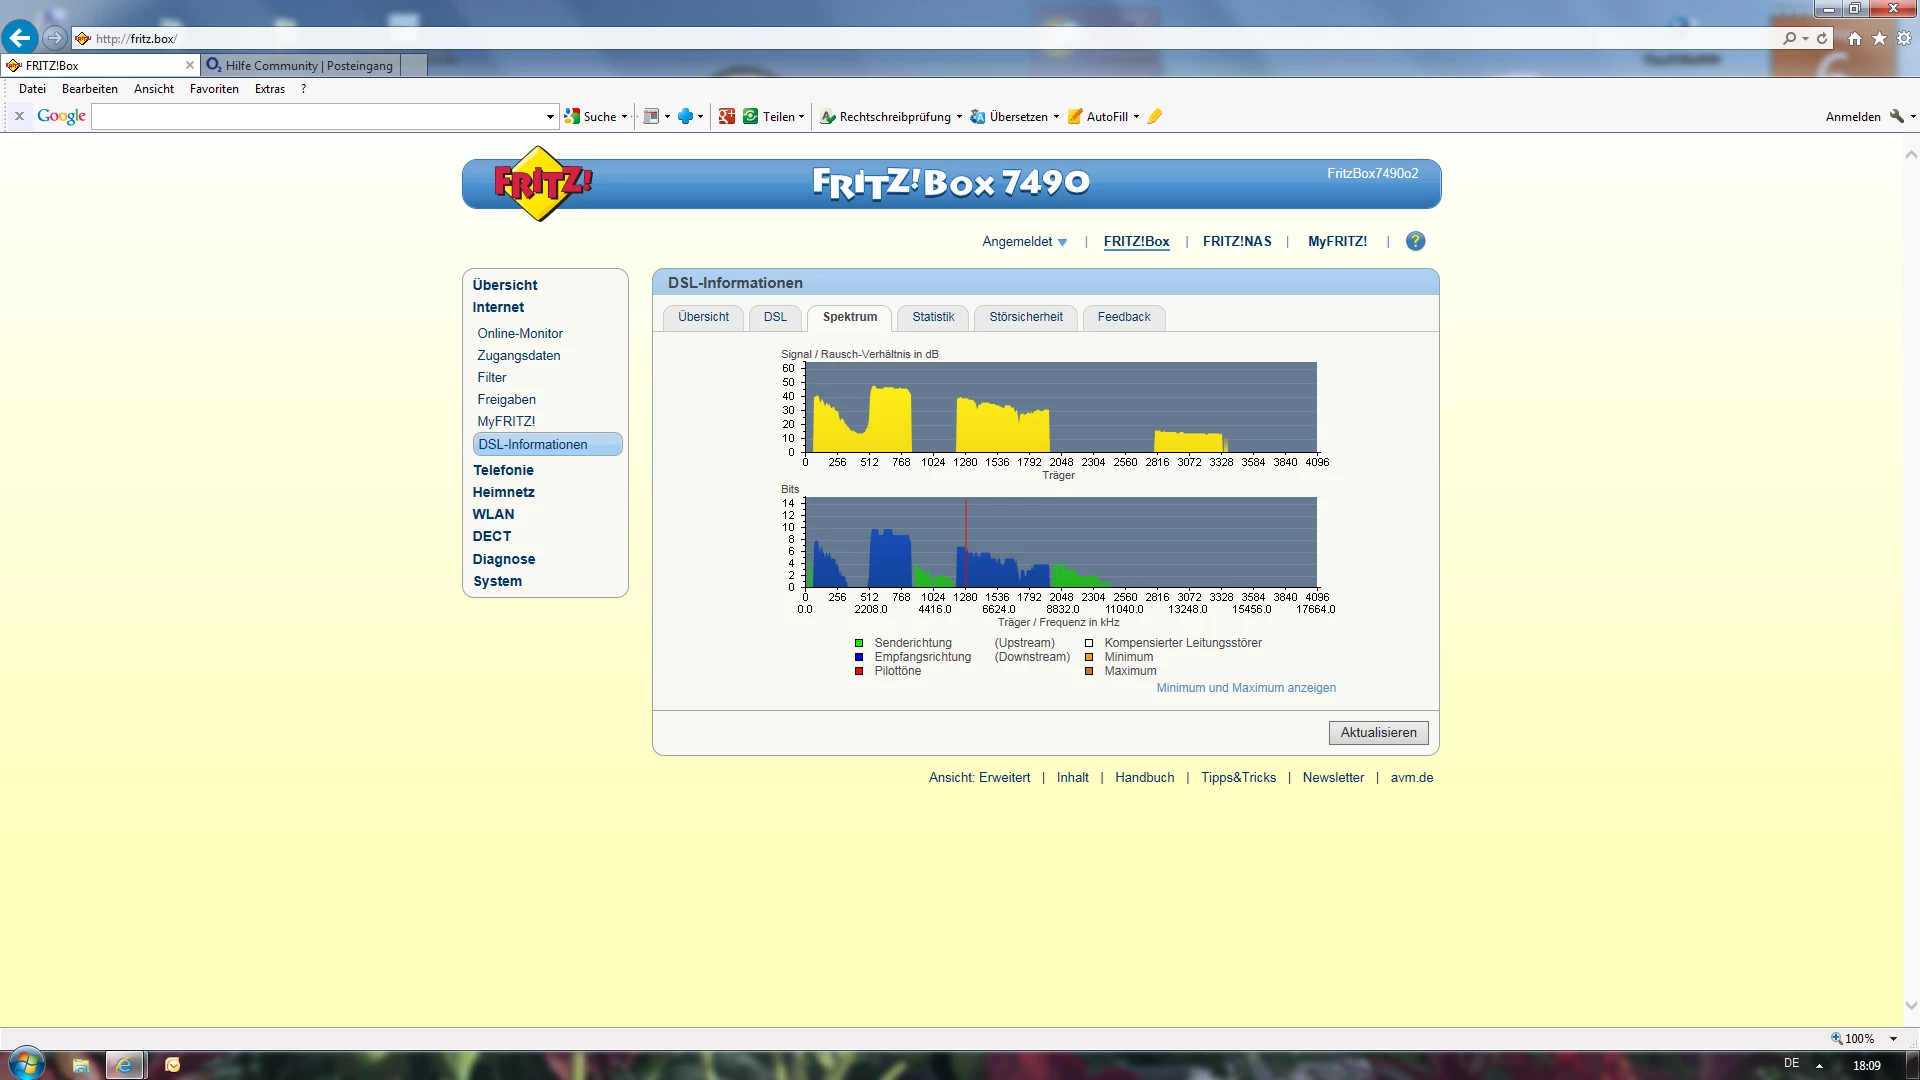1920x1080 pixels.
Task: Click the browser home icon
Action: (x=1855, y=38)
